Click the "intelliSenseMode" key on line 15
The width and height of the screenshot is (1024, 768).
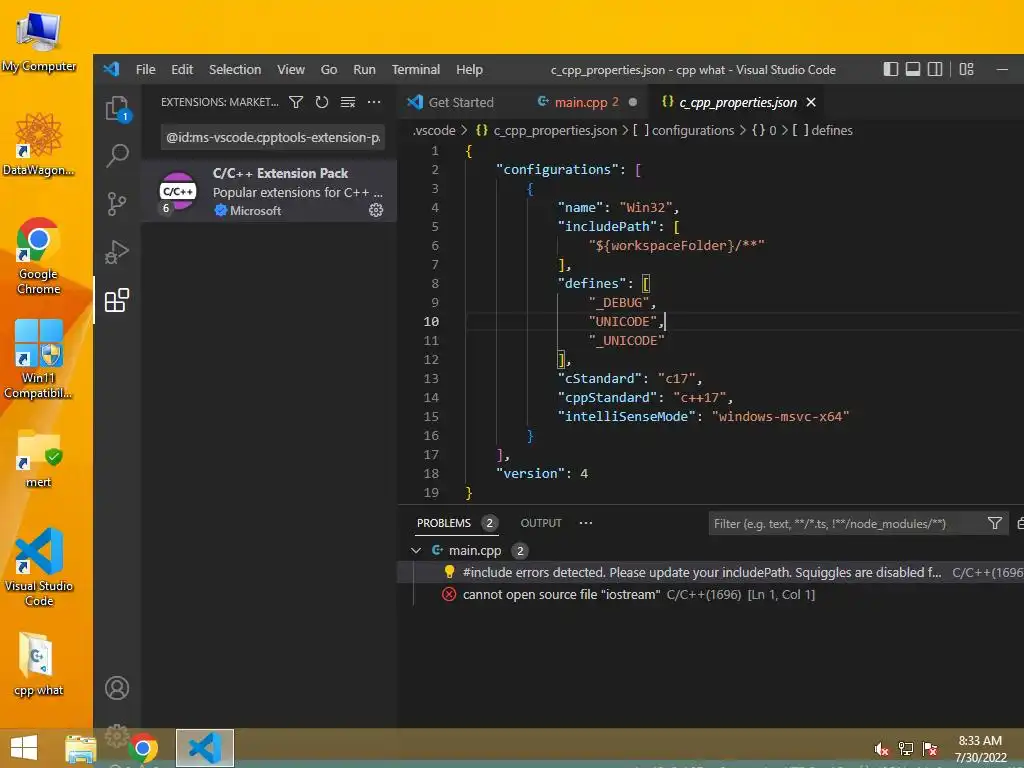626,416
